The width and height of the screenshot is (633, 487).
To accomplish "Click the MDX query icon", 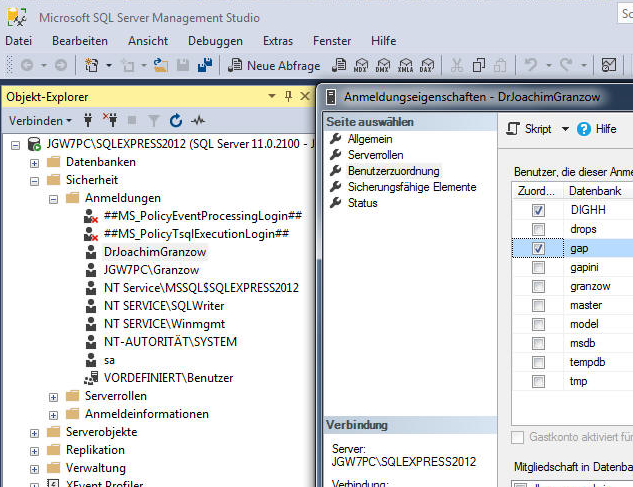I will (361, 65).
